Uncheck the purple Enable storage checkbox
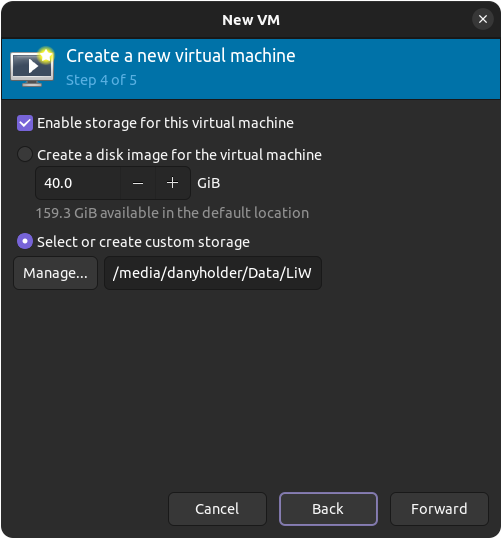502x539 pixels. pyautogui.click(x=25, y=123)
